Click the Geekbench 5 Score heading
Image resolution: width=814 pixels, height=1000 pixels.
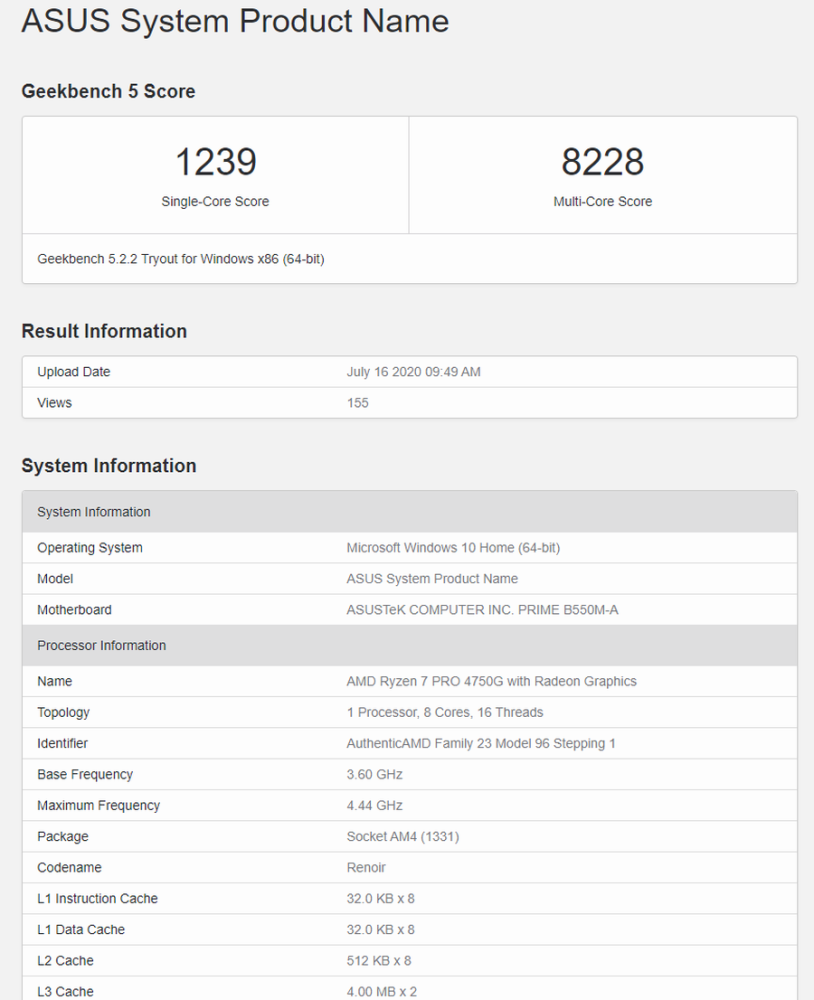pyautogui.click(x=108, y=91)
